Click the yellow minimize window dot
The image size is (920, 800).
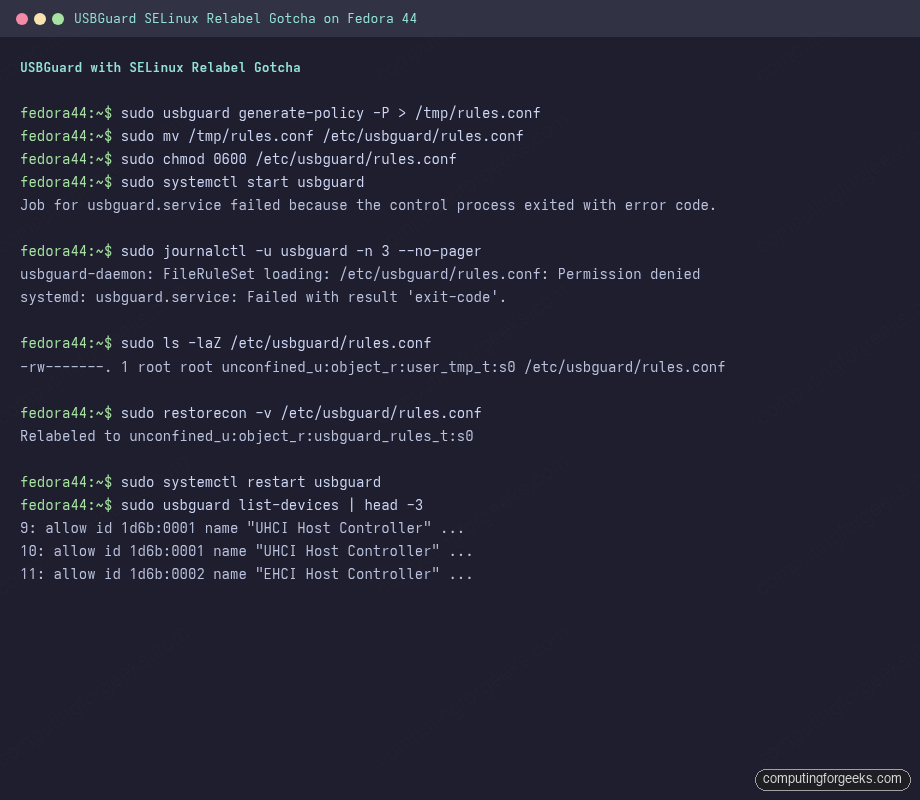(x=40, y=19)
